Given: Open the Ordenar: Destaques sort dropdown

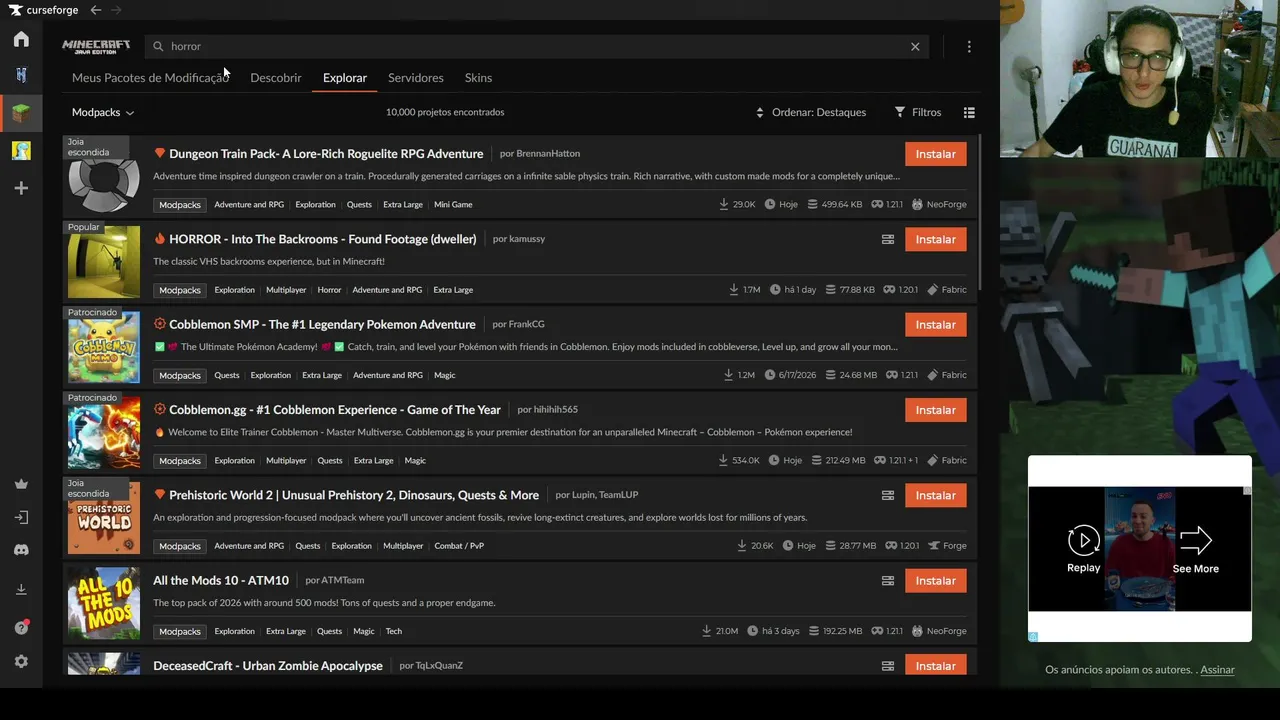Looking at the screenshot, I should pyautogui.click(x=811, y=113).
